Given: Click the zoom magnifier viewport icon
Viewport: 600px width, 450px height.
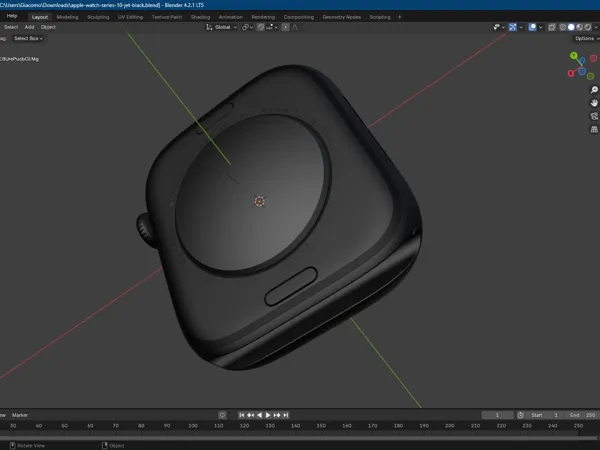Looking at the screenshot, I should pos(594,90).
